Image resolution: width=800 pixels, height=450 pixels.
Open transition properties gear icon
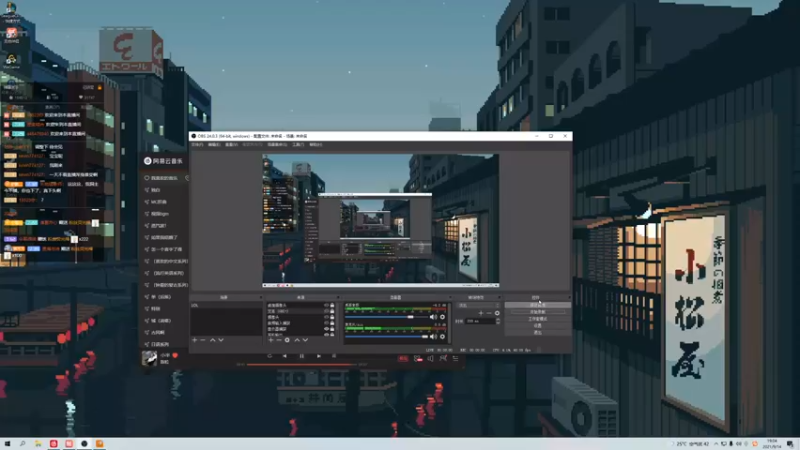click(497, 313)
